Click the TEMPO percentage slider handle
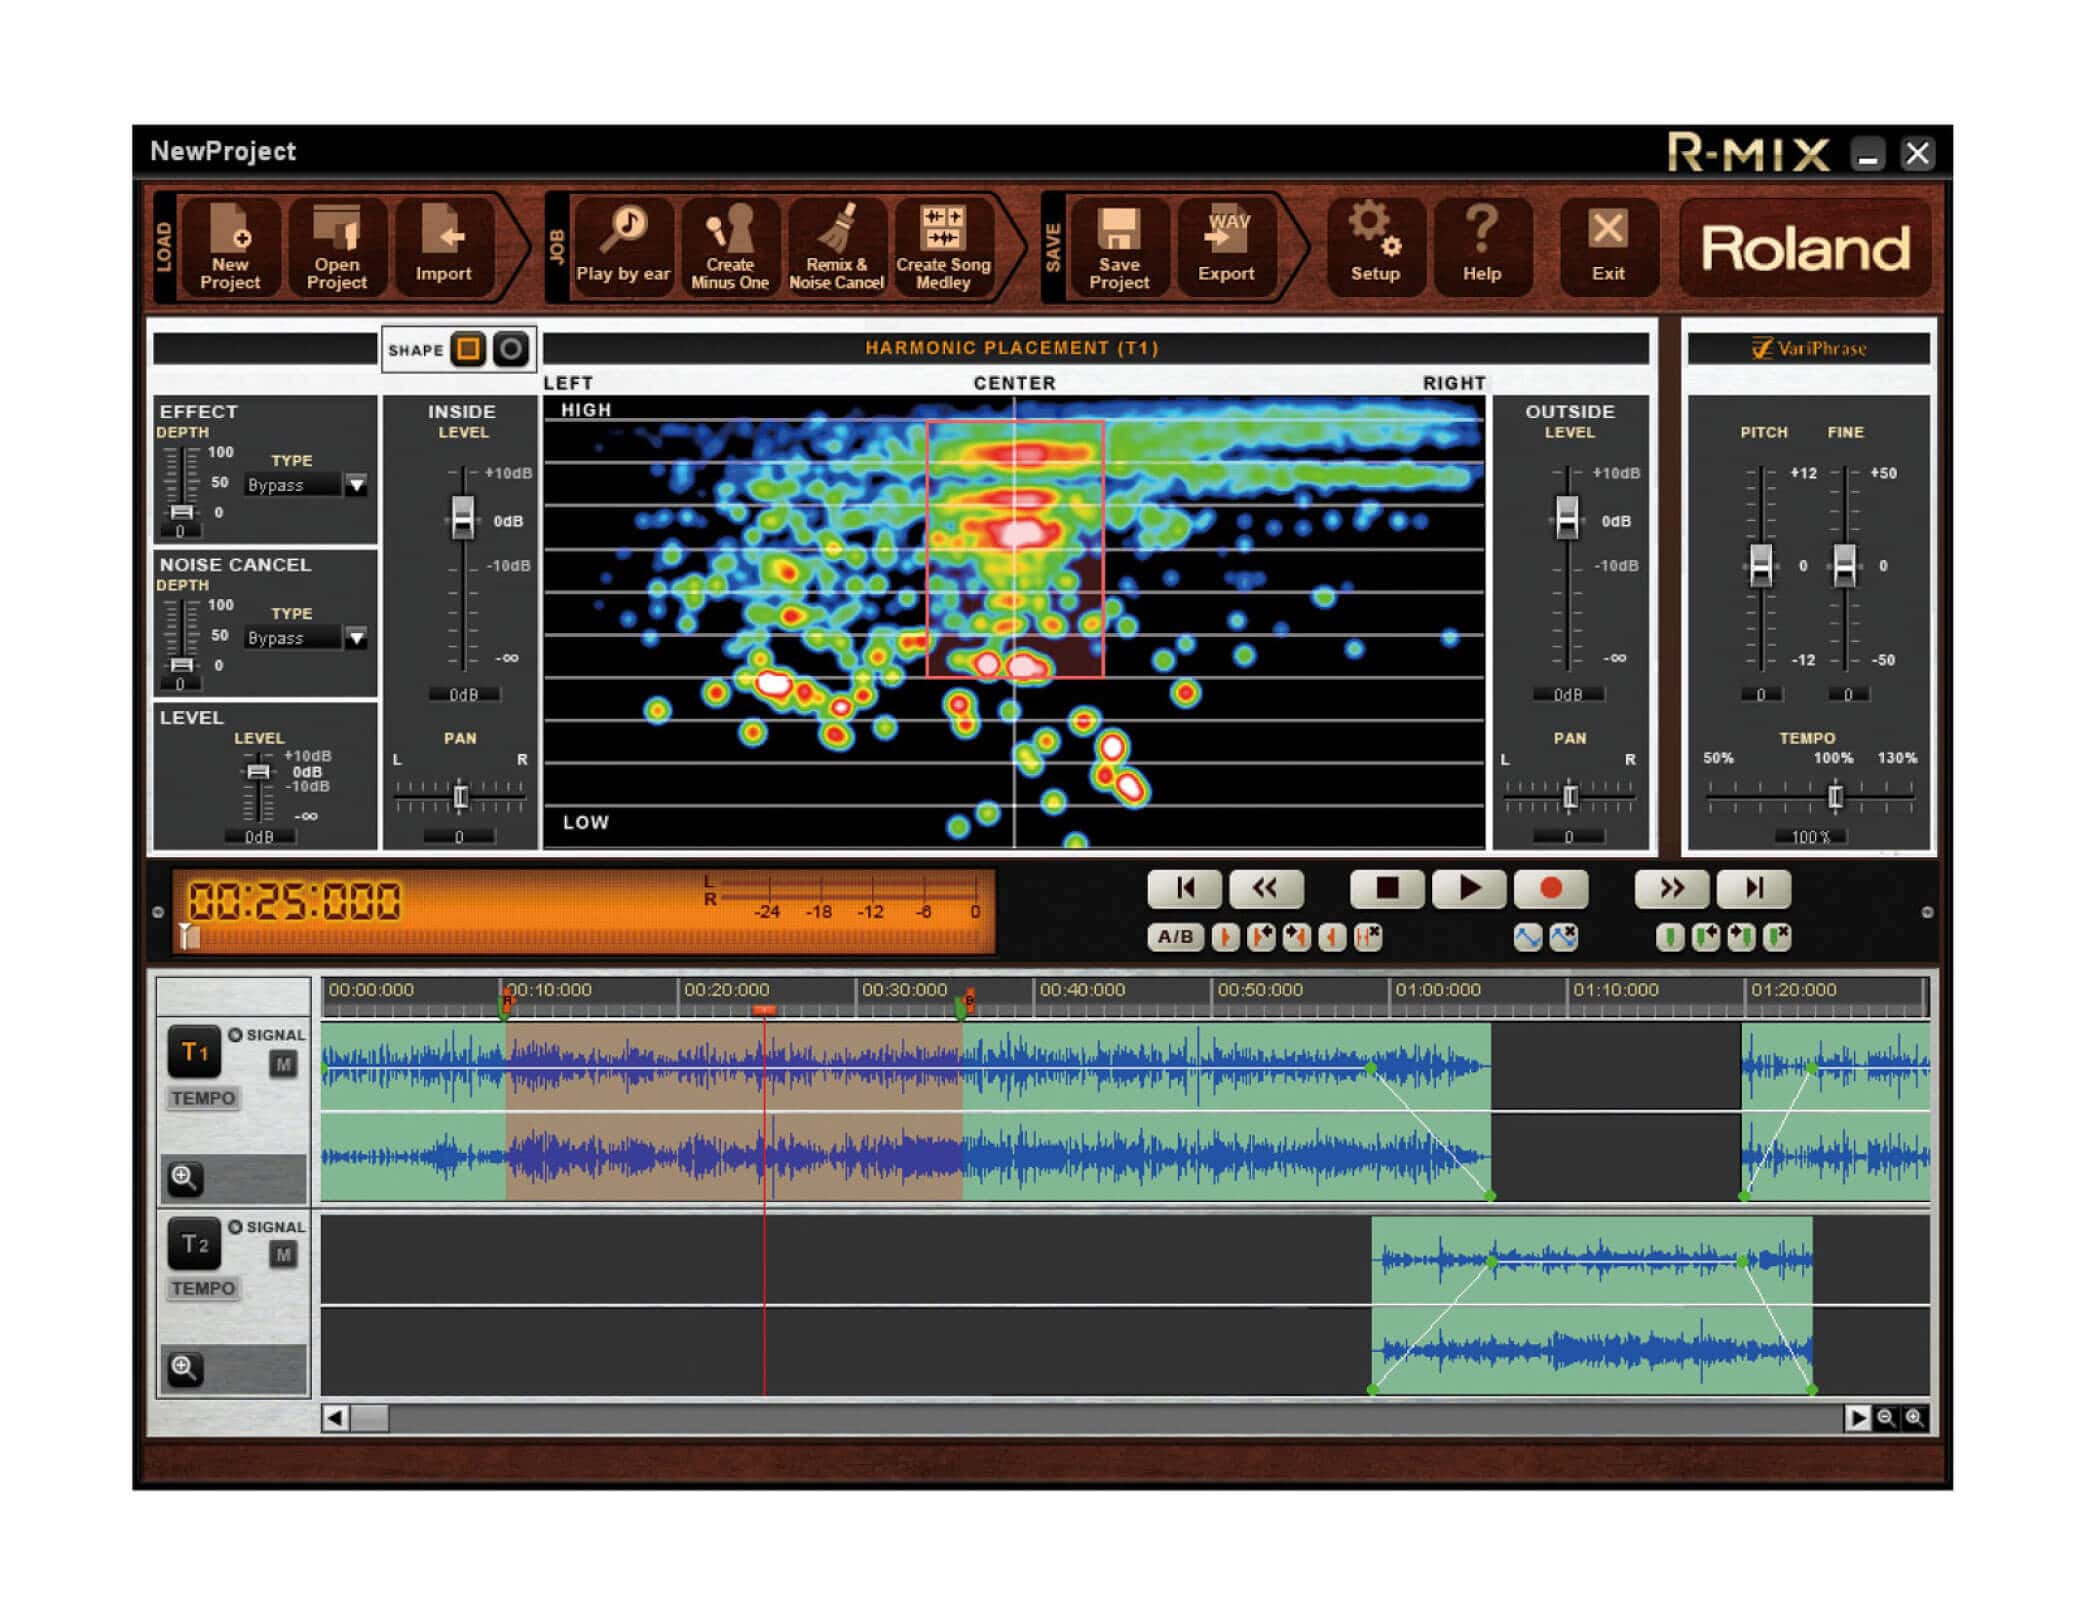The height and width of the screenshot is (1617, 2088). click(1835, 796)
